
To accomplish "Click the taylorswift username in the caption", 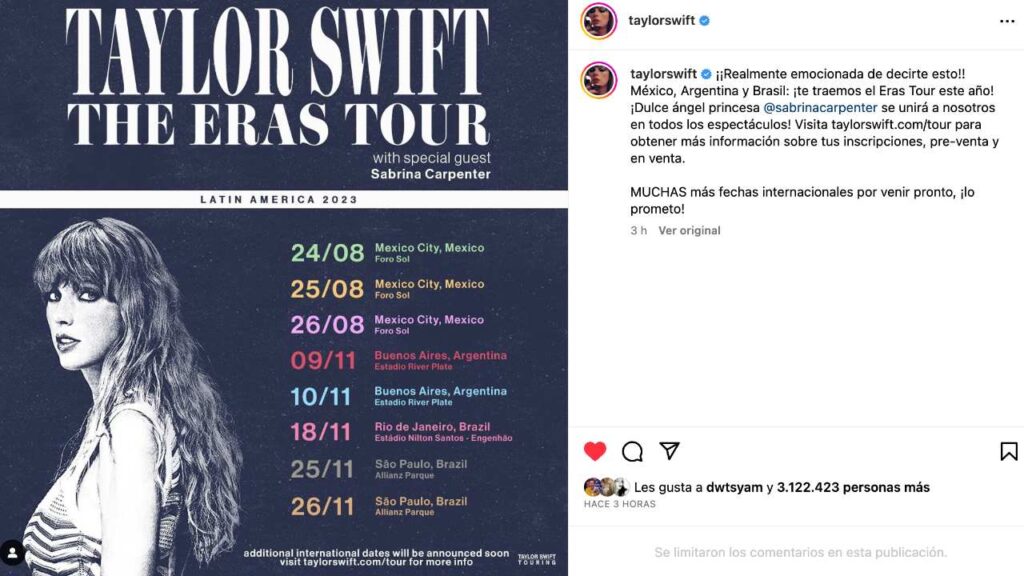I will pyautogui.click(x=662, y=75).
